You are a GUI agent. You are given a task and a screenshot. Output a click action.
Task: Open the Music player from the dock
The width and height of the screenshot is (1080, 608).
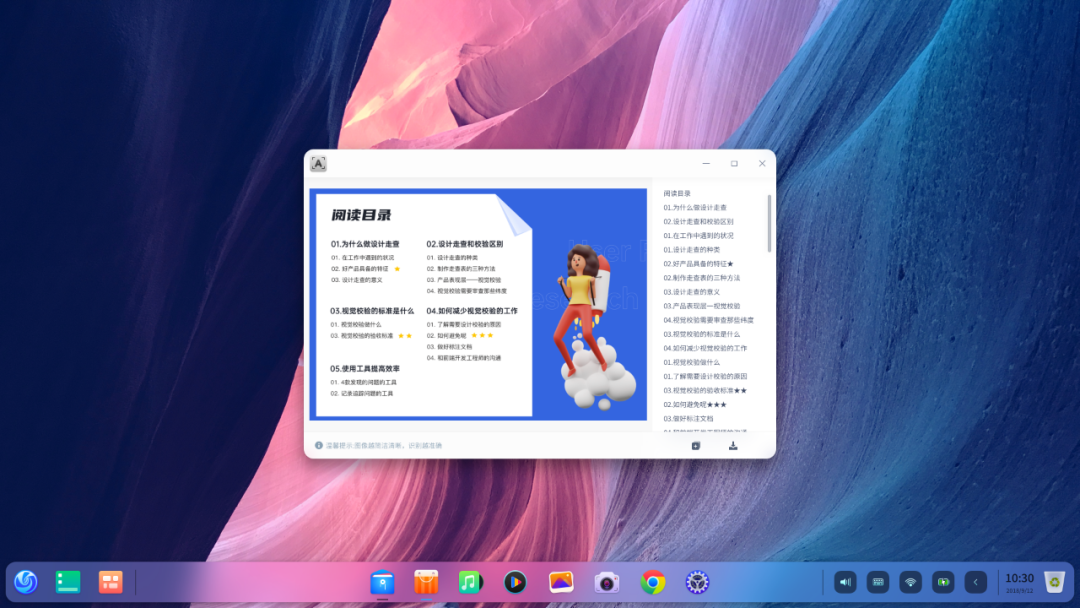[470, 581]
